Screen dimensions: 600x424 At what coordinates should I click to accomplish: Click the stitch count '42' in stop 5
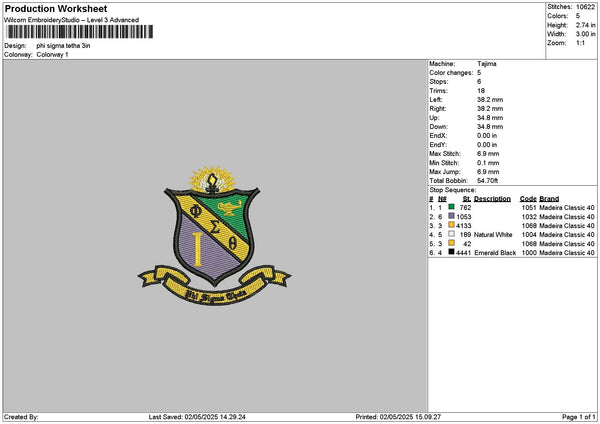coord(467,244)
